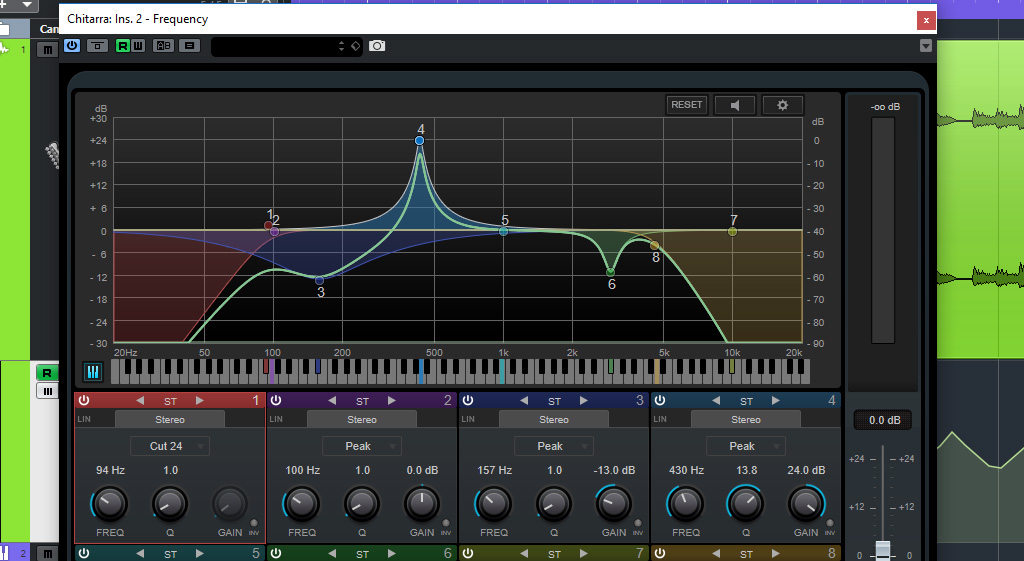Click band 2 left processing mode arrow
The height and width of the screenshot is (561, 1024).
(332, 400)
